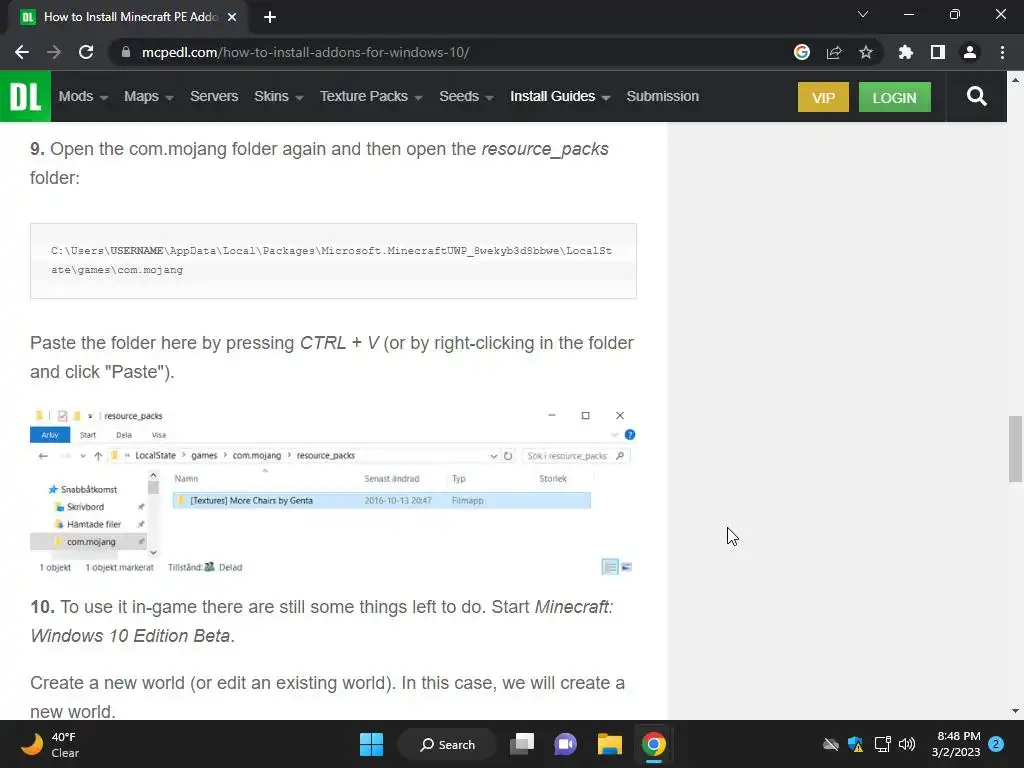
Task: Click the step 10 instruction text
Action: point(322,621)
